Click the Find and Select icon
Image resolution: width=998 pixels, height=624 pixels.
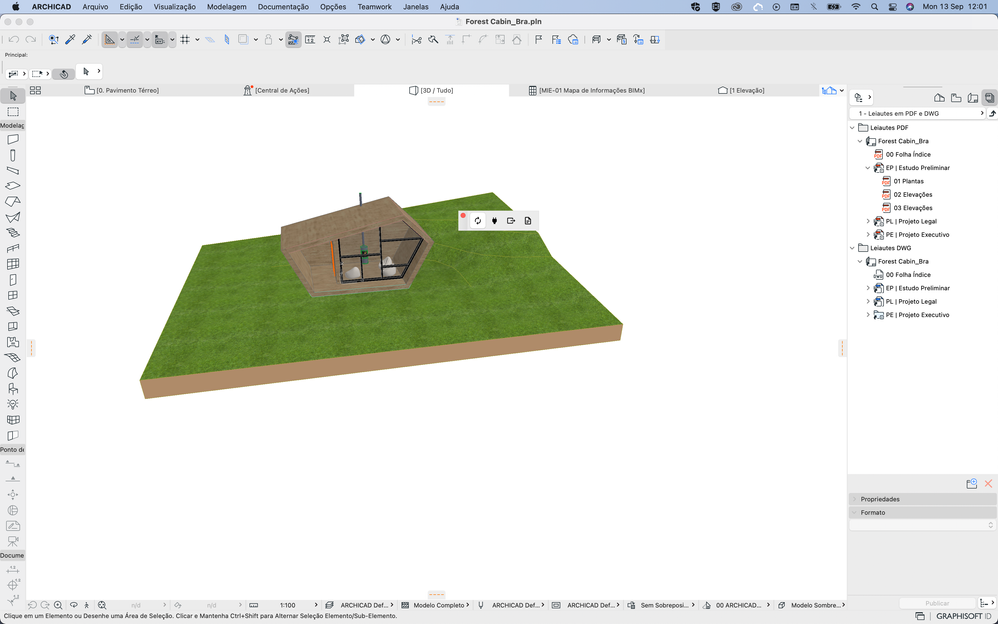53,39
